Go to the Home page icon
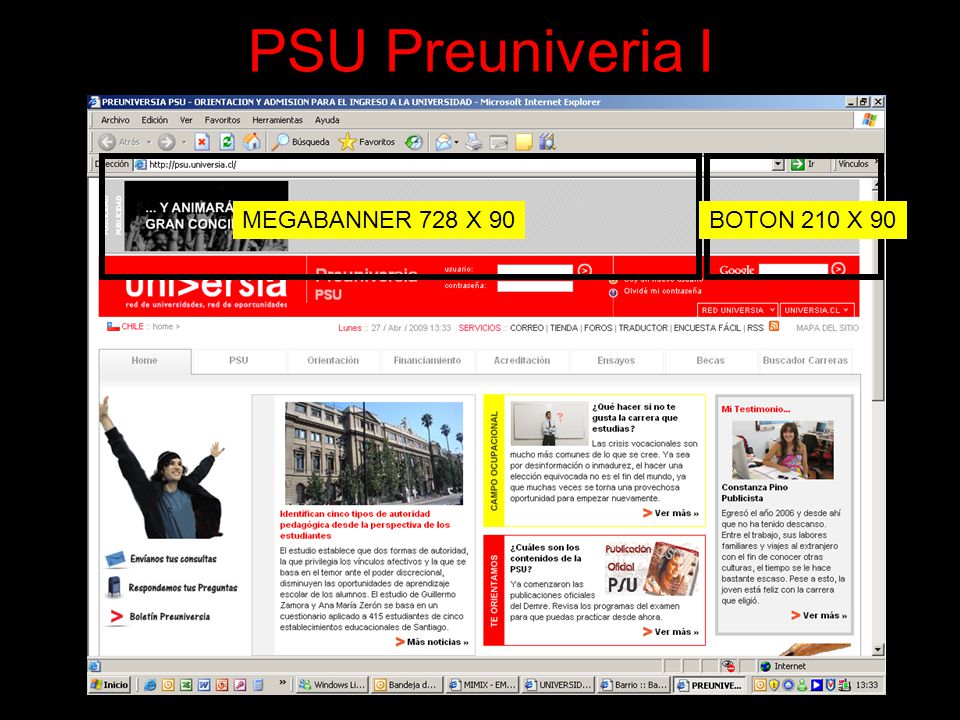The width and height of the screenshot is (960, 720). click(x=252, y=142)
